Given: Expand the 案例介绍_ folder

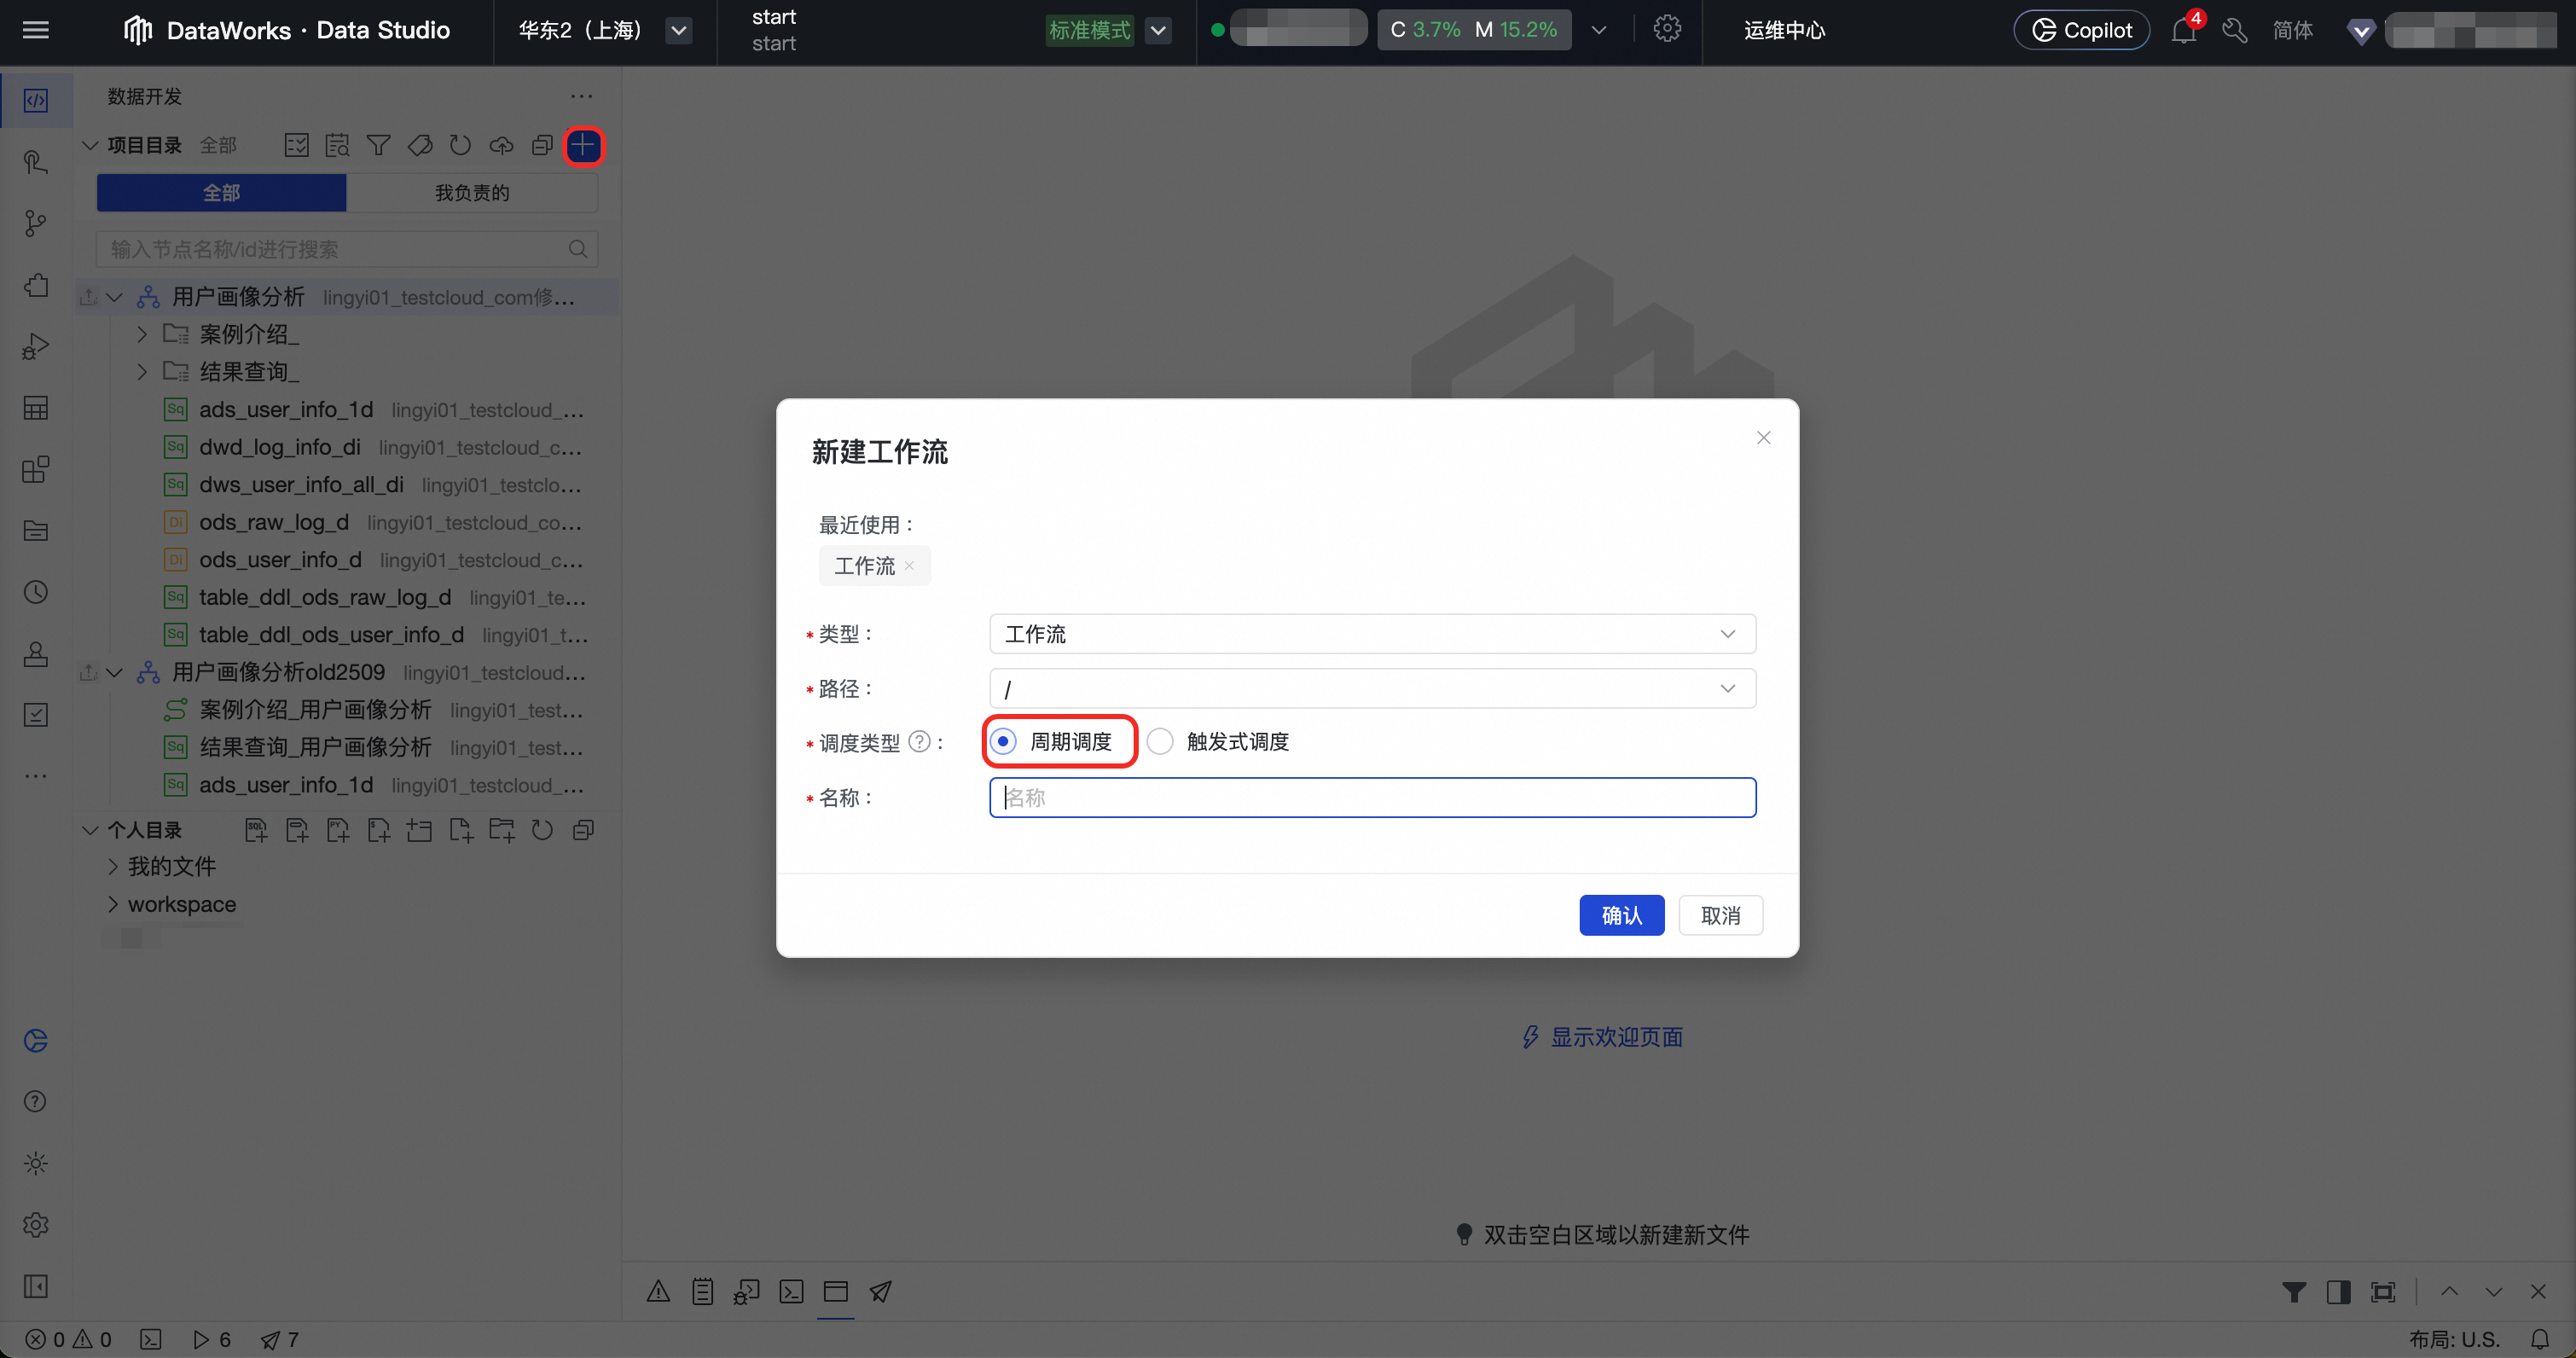Looking at the screenshot, I should coord(142,334).
